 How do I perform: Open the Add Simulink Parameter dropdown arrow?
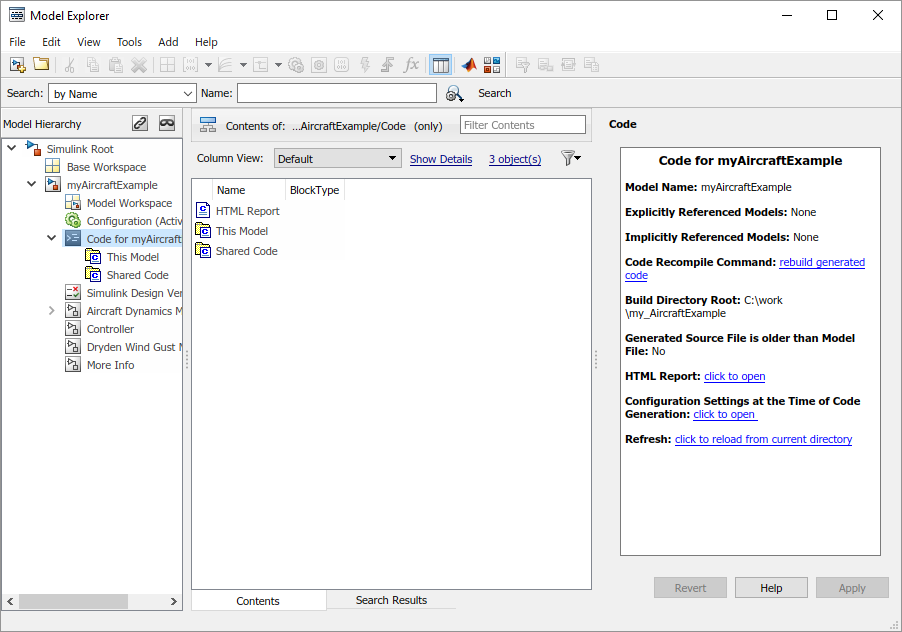point(208,65)
